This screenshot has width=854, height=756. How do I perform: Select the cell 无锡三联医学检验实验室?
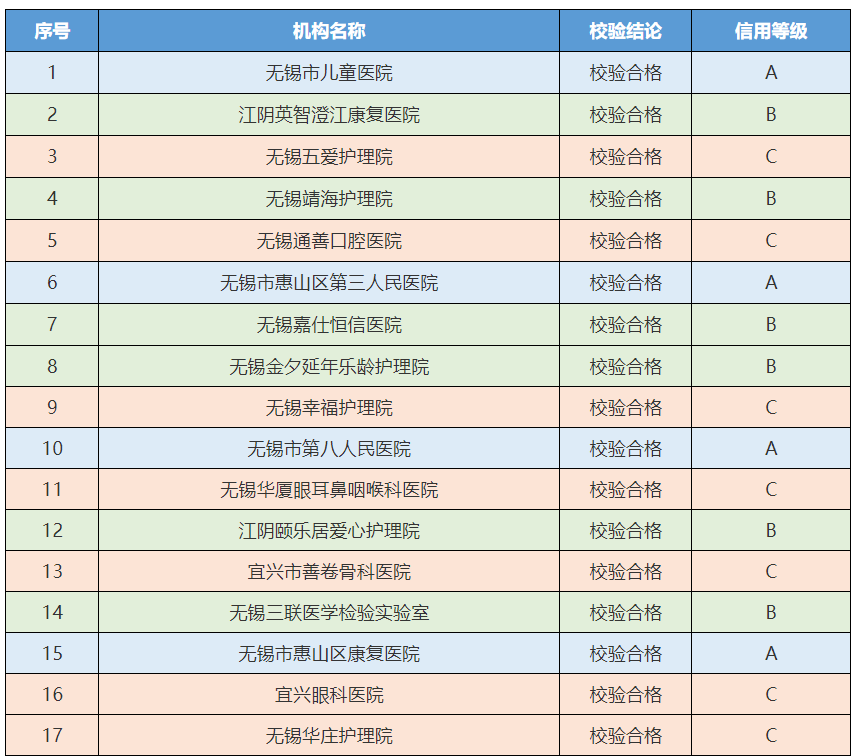[329, 612]
